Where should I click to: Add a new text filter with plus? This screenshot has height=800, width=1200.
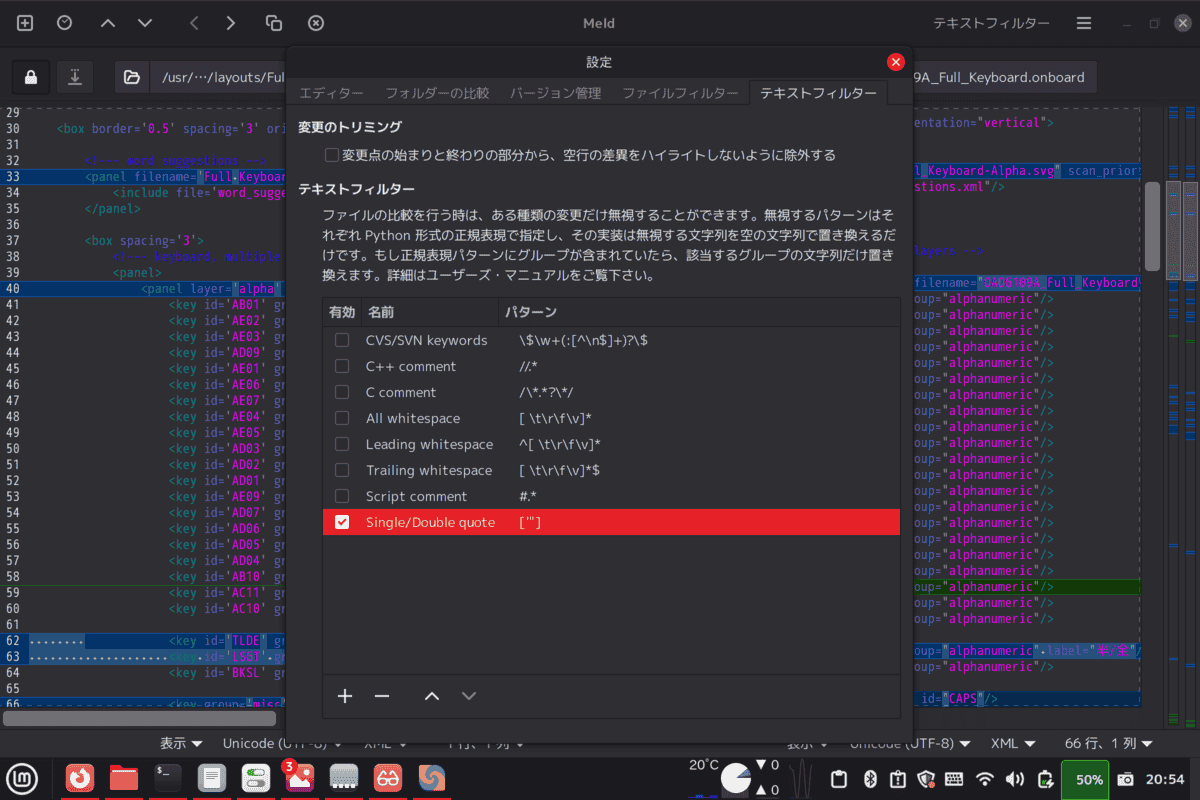click(345, 696)
